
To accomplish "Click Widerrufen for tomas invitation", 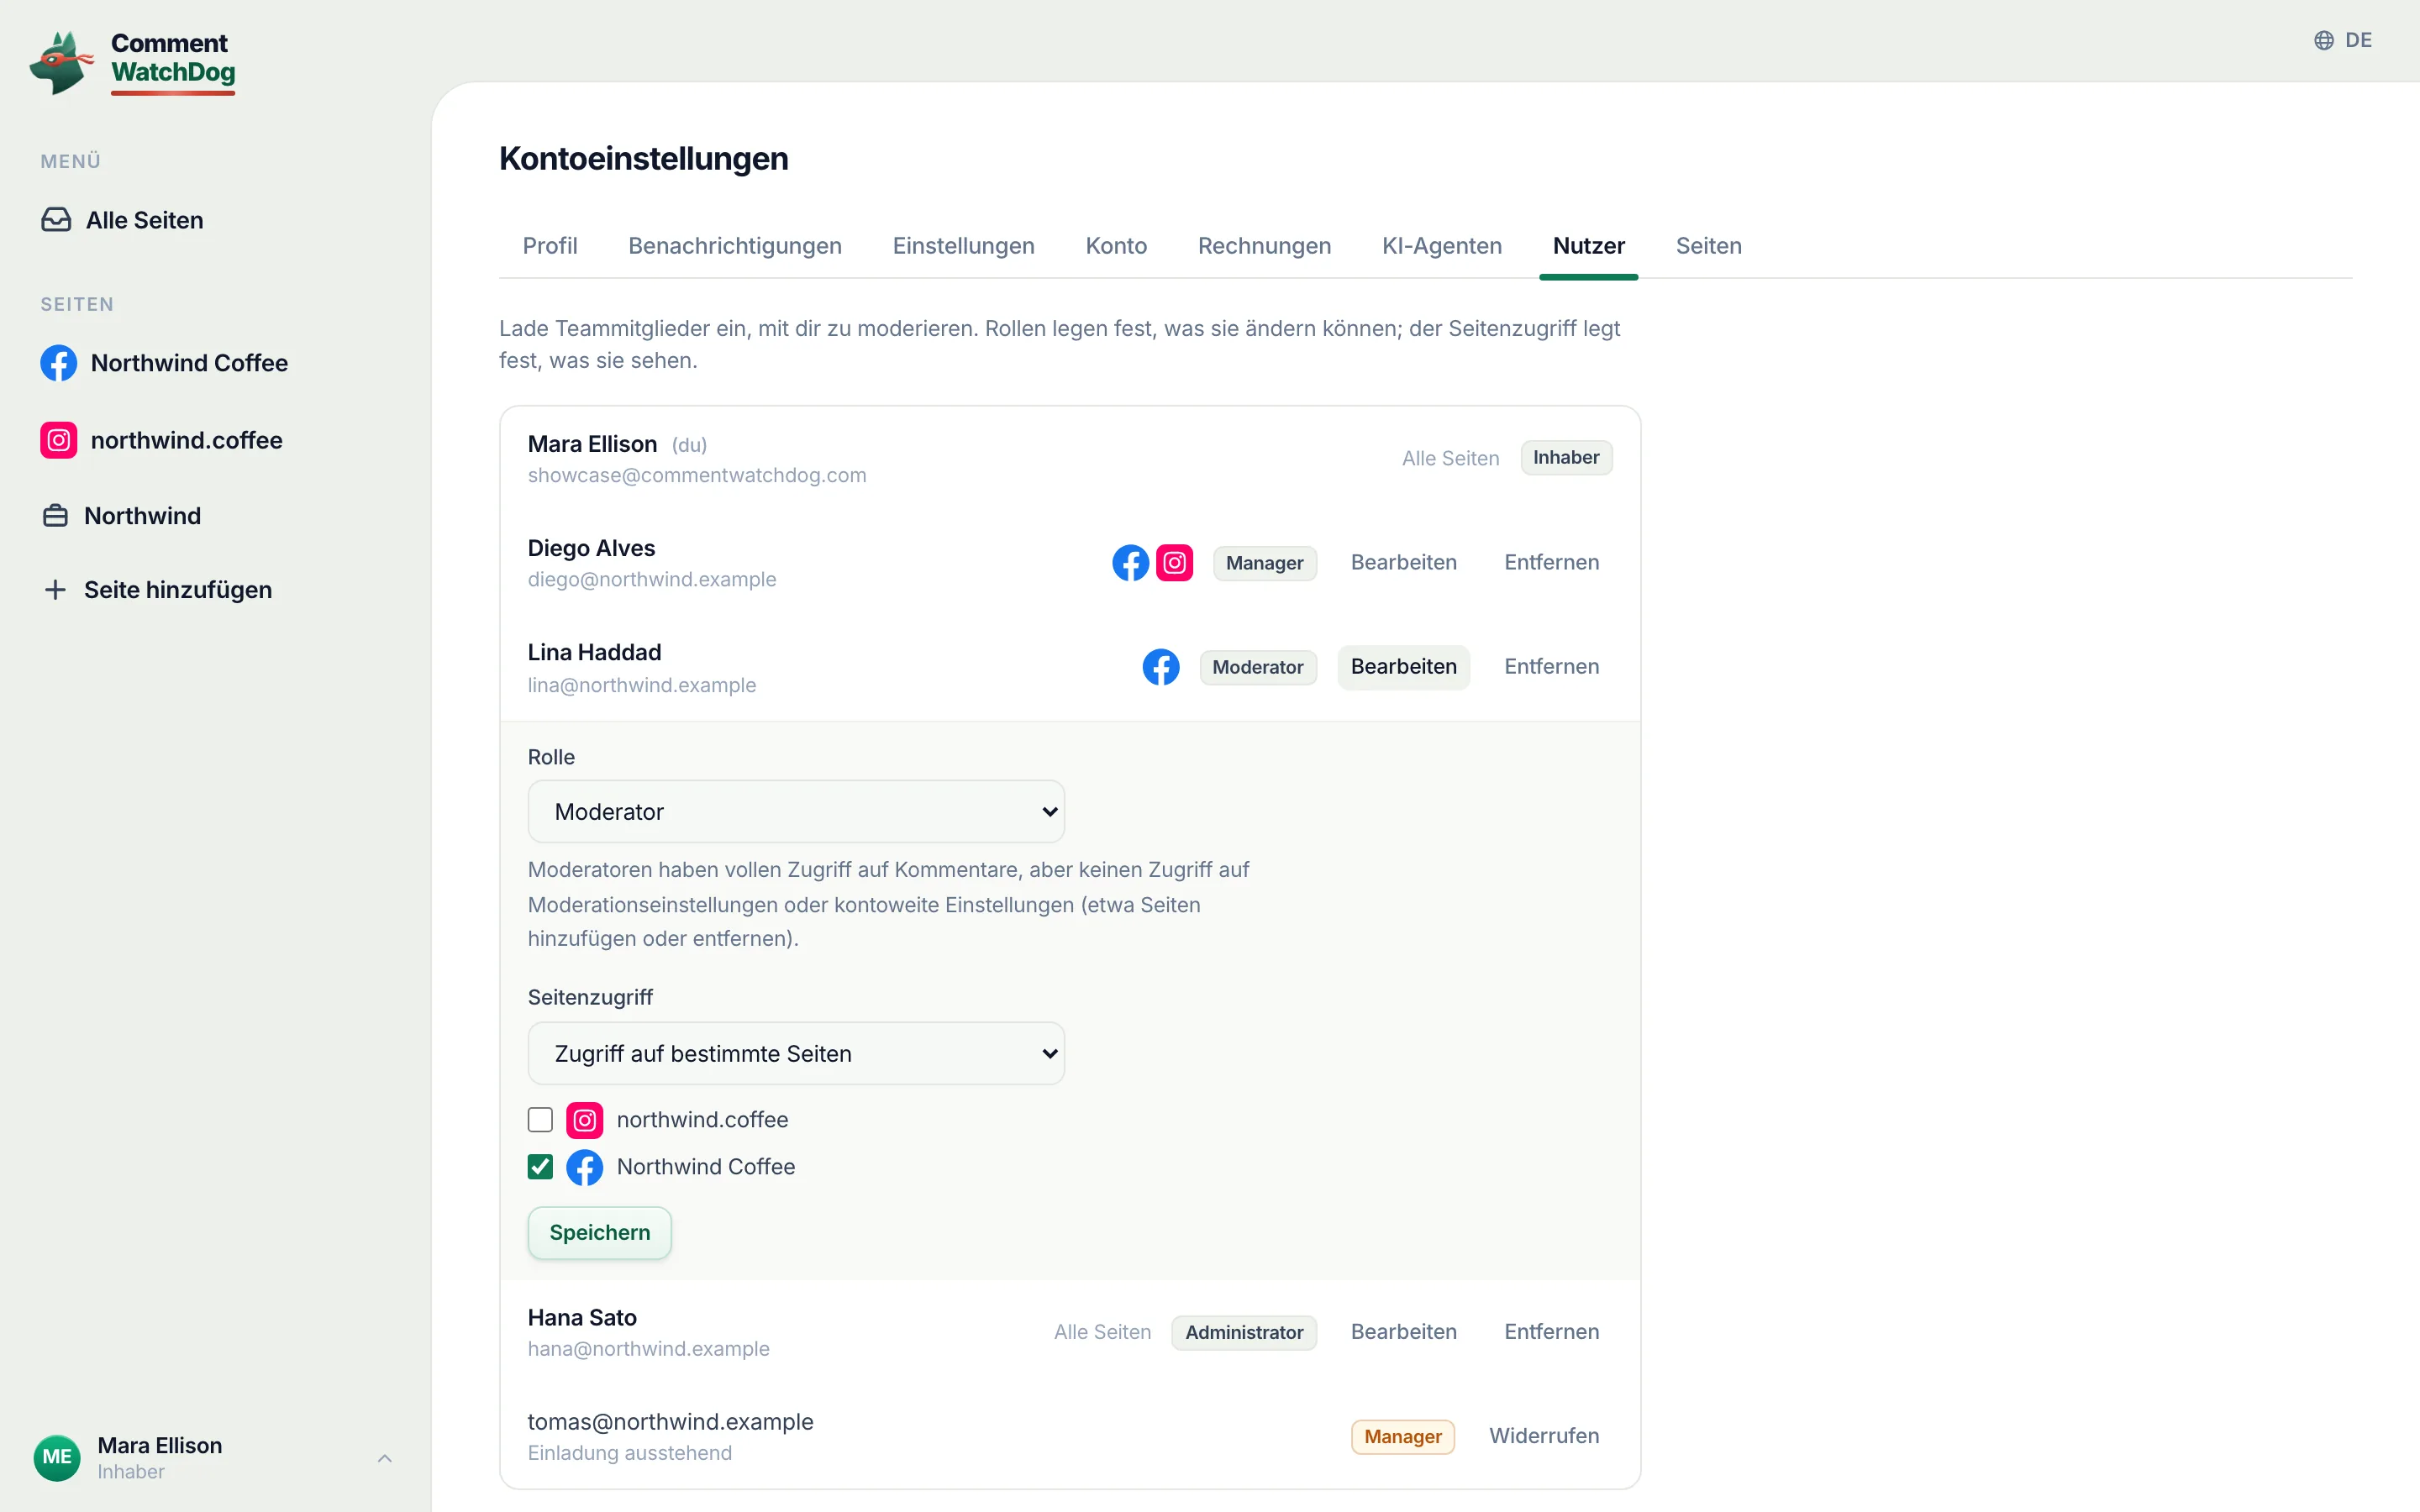I will tap(1544, 1436).
